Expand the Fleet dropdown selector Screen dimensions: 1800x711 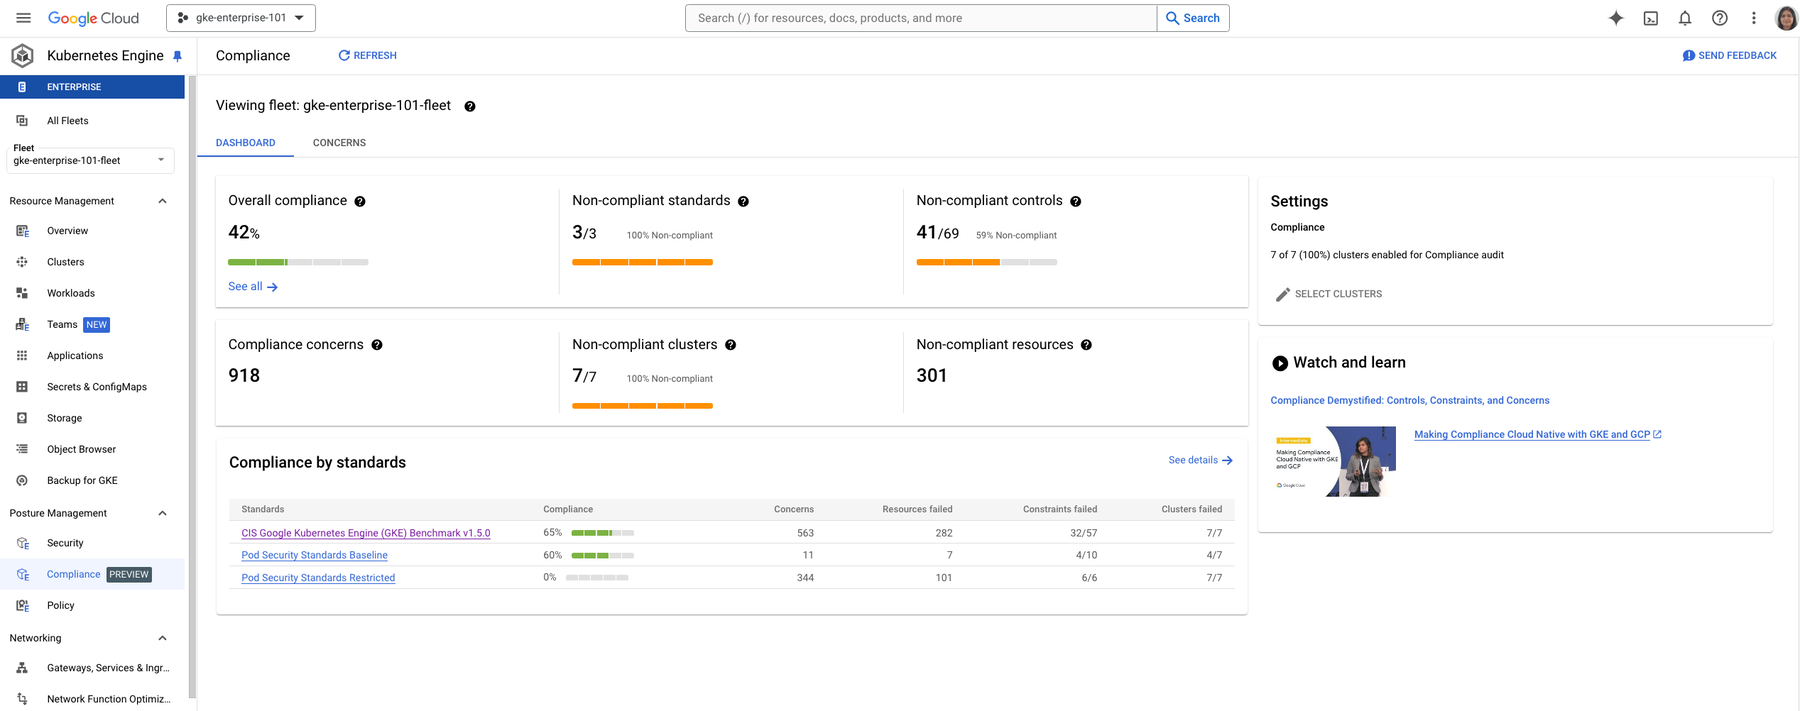click(x=90, y=160)
